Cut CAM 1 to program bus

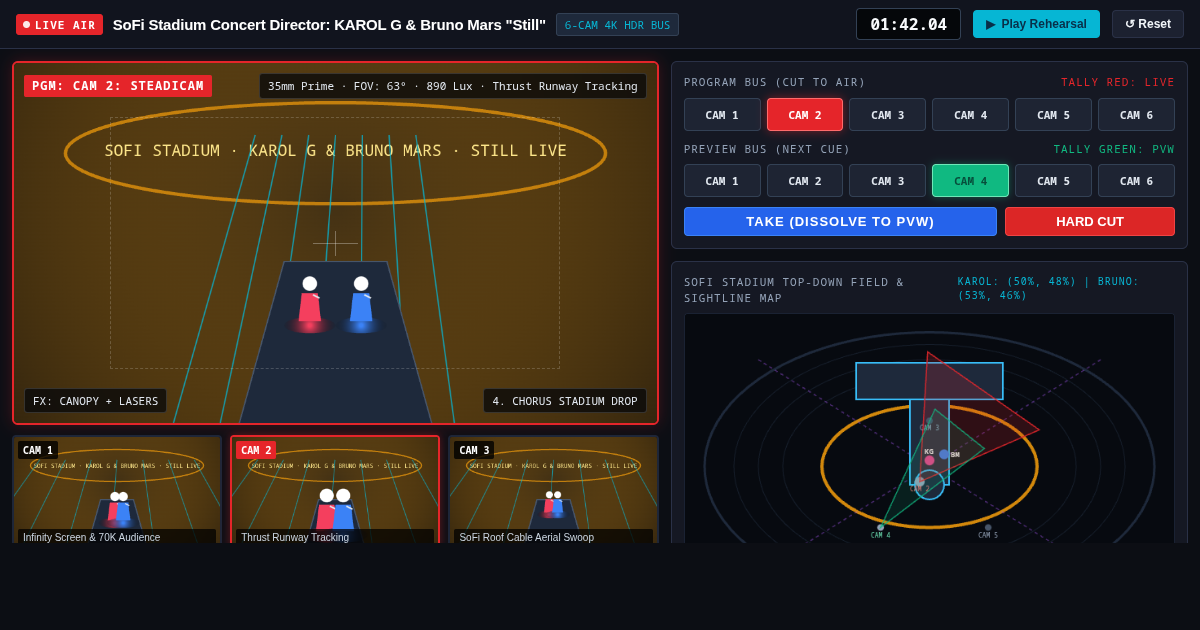click(722, 115)
